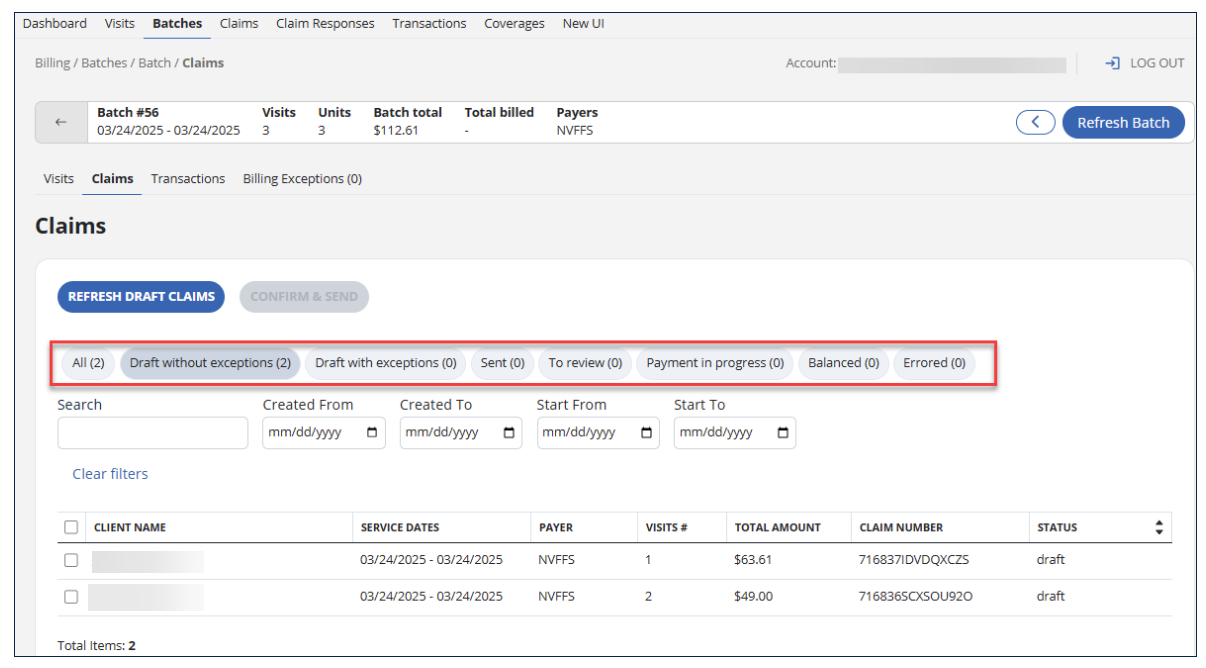Open calendar picker in Start To field
This screenshot has width=1206, height=668.
click(x=783, y=433)
